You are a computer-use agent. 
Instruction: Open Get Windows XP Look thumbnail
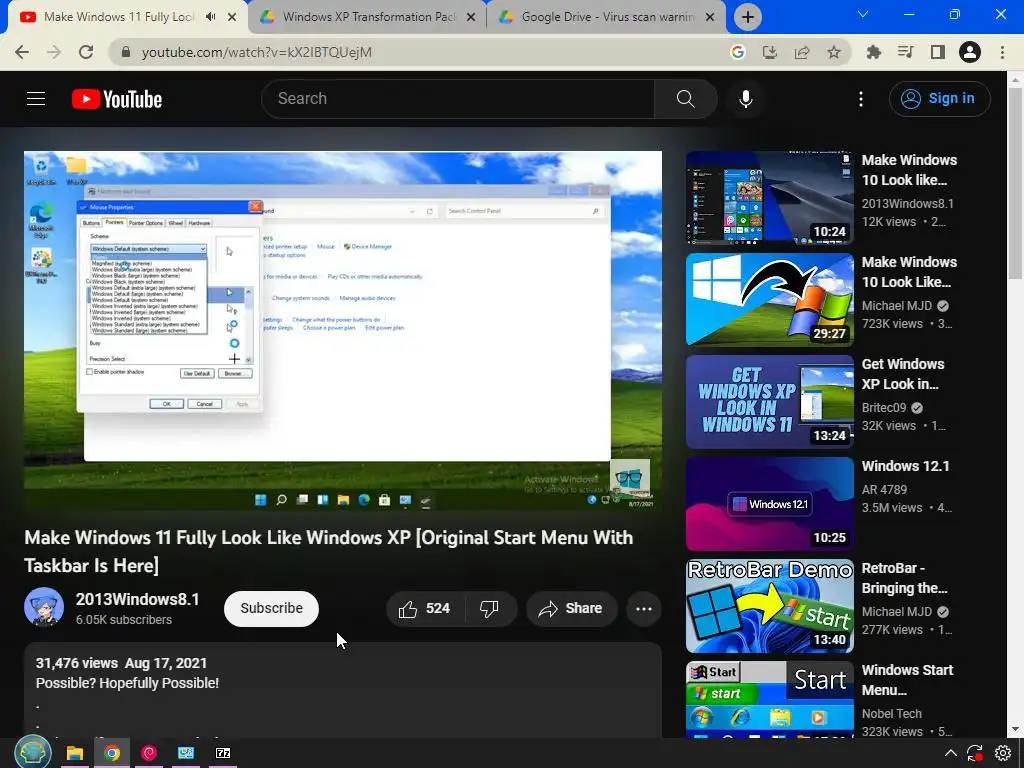(x=769, y=402)
